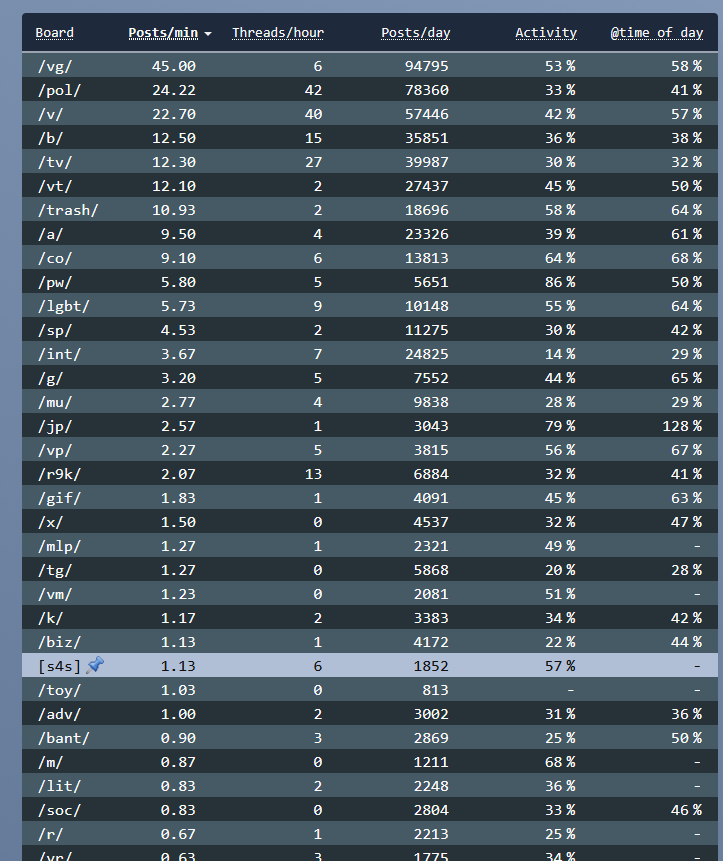
Task: Select the /mu/ board name
Action: 55,402
